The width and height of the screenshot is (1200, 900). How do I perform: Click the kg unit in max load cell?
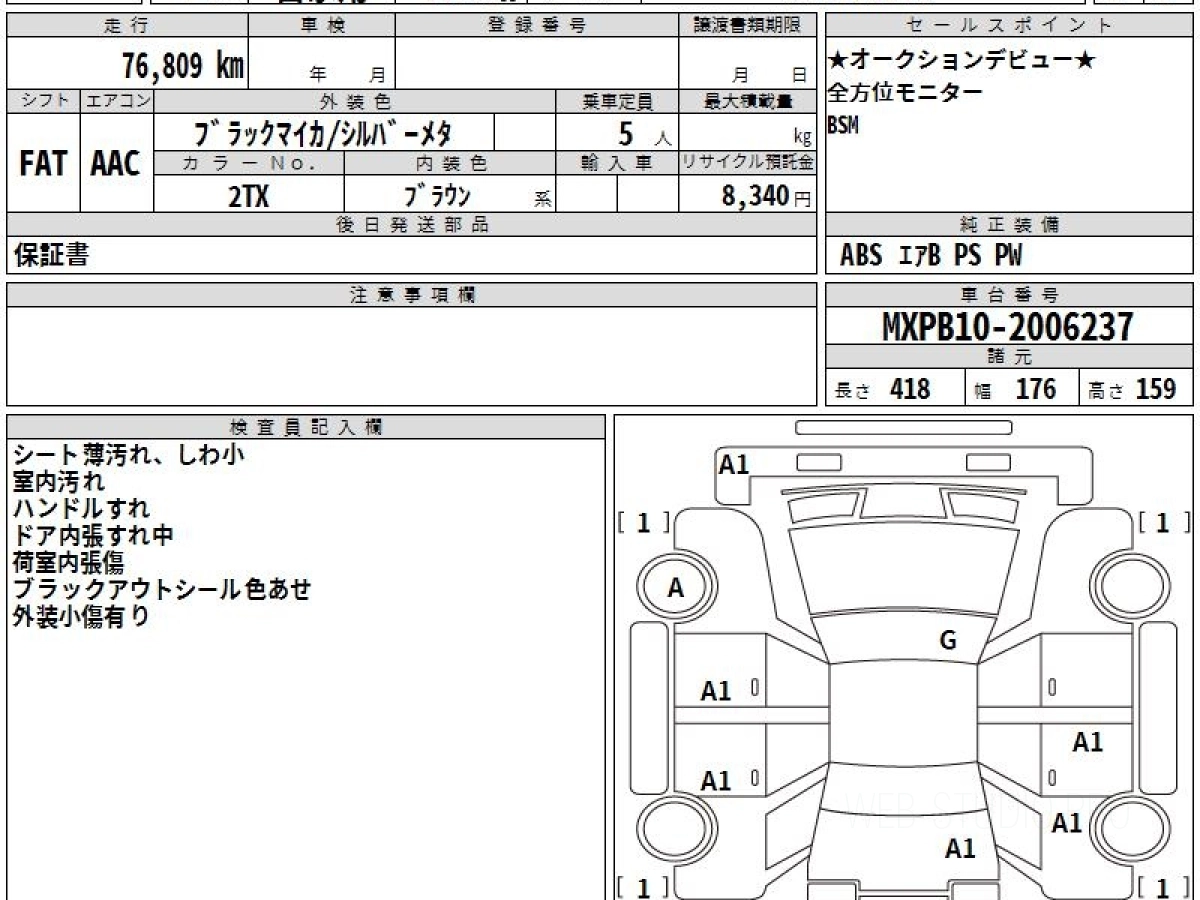point(803,139)
